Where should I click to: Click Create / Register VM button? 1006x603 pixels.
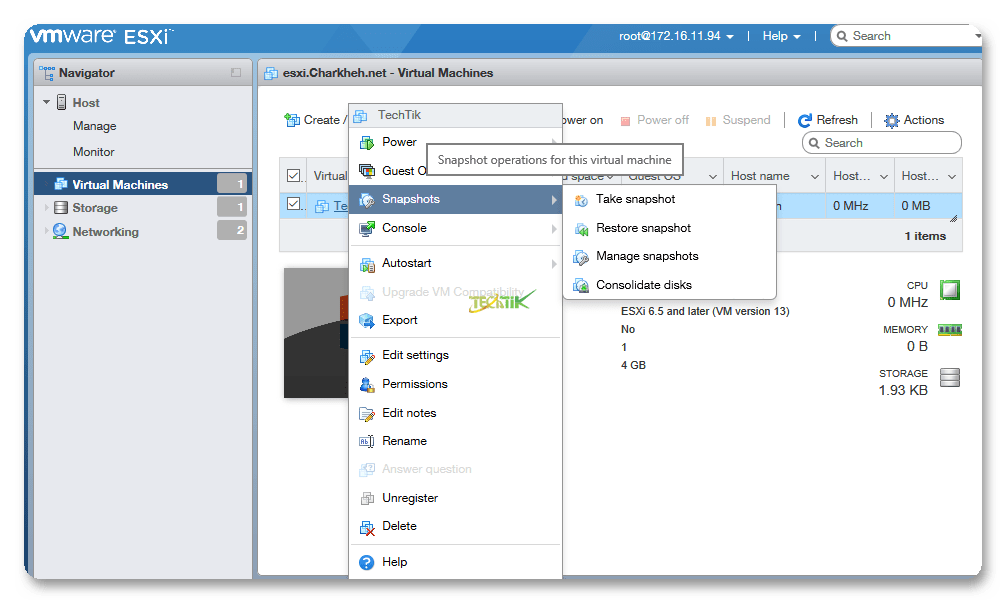(x=316, y=121)
